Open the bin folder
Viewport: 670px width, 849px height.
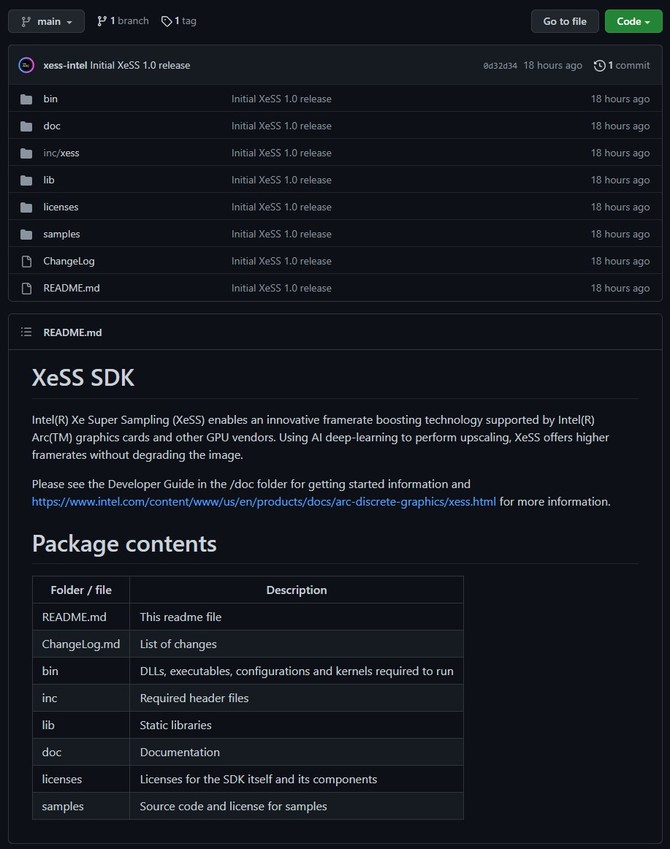click(50, 99)
